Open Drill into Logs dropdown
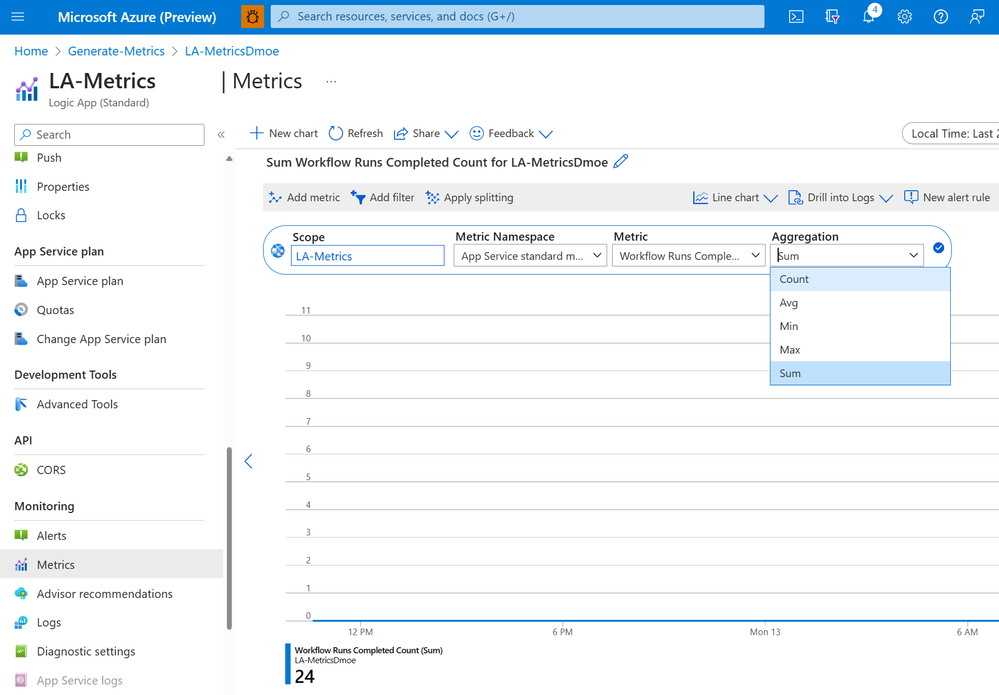 tap(840, 197)
